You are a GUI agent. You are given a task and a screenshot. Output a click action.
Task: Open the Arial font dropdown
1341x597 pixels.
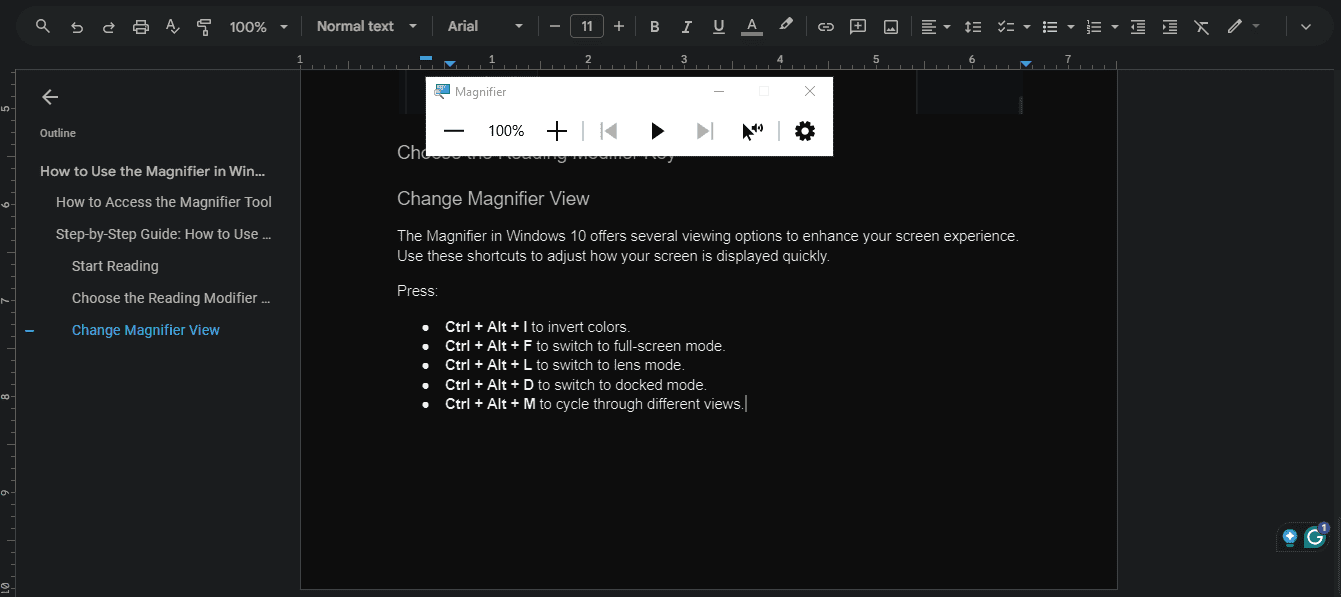(485, 27)
